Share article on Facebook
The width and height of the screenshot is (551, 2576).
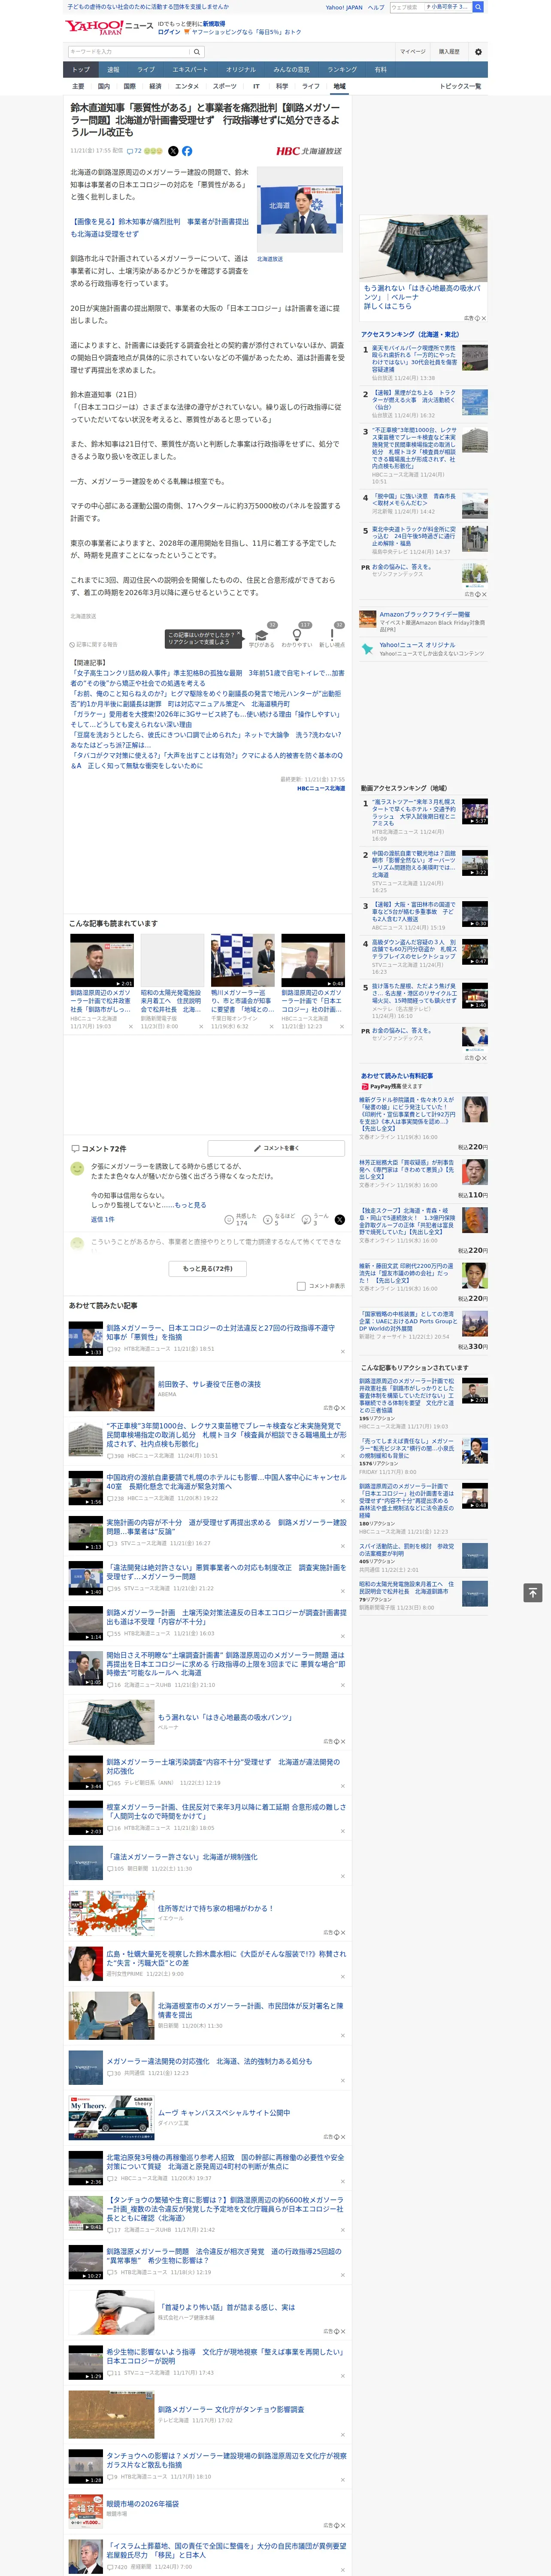[187, 151]
